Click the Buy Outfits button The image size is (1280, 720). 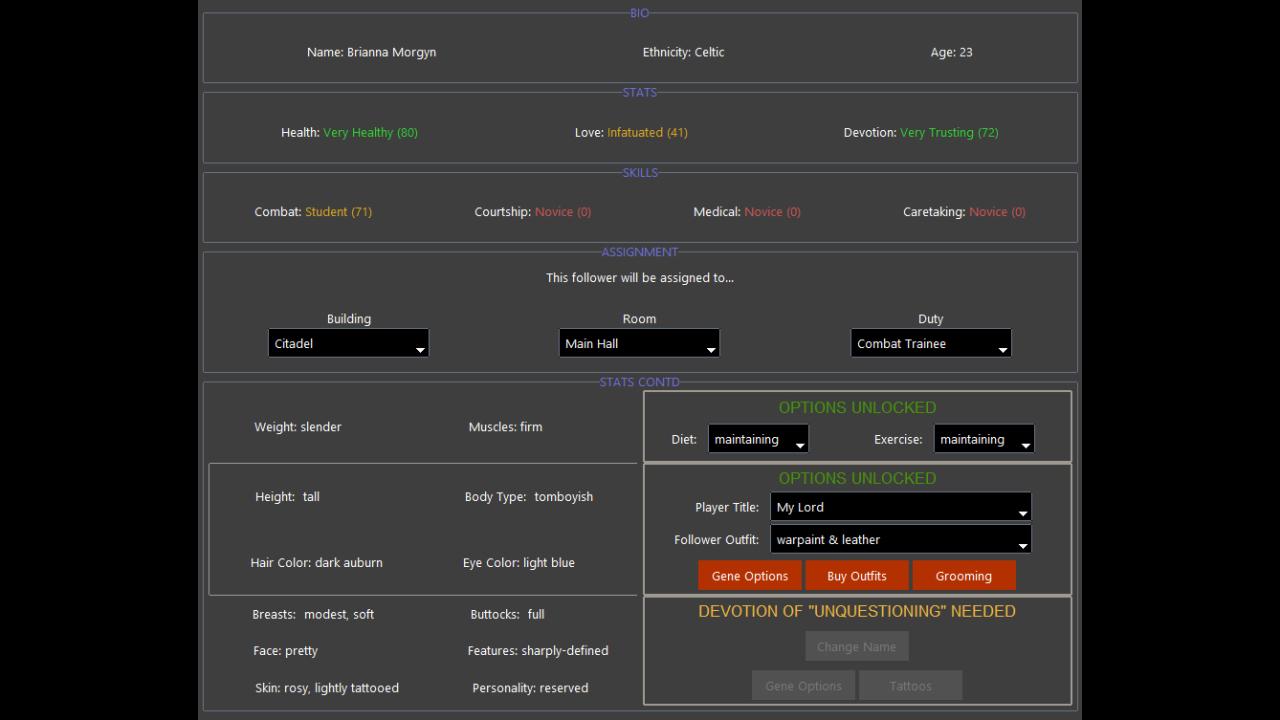point(857,576)
